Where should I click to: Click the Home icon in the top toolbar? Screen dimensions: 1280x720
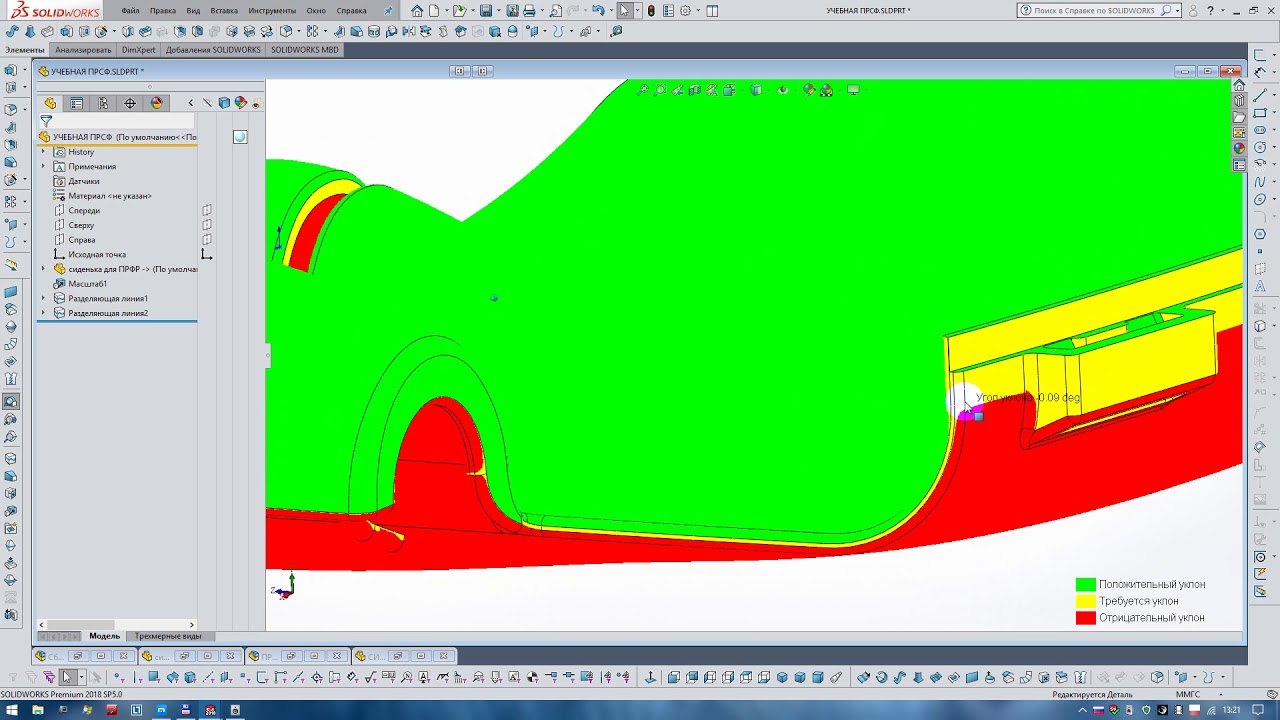(x=417, y=11)
